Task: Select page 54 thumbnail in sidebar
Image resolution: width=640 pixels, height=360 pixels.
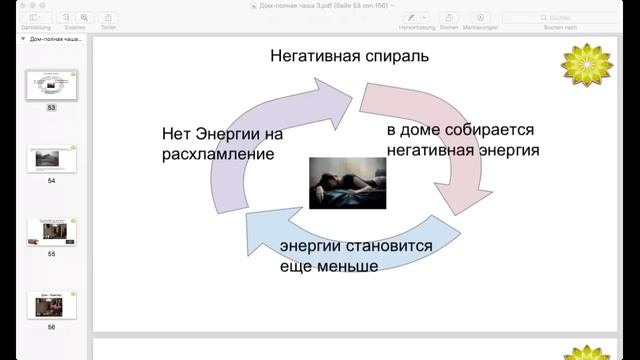Action: pyautogui.click(x=51, y=158)
